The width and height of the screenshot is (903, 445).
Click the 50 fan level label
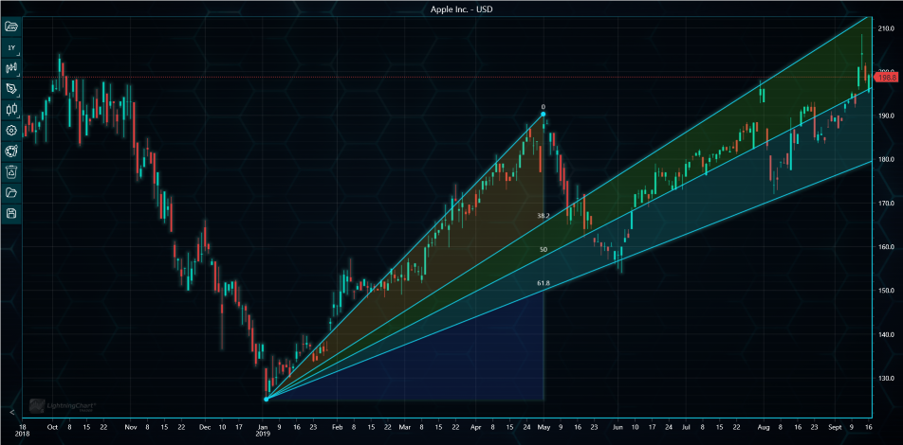click(543, 249)
